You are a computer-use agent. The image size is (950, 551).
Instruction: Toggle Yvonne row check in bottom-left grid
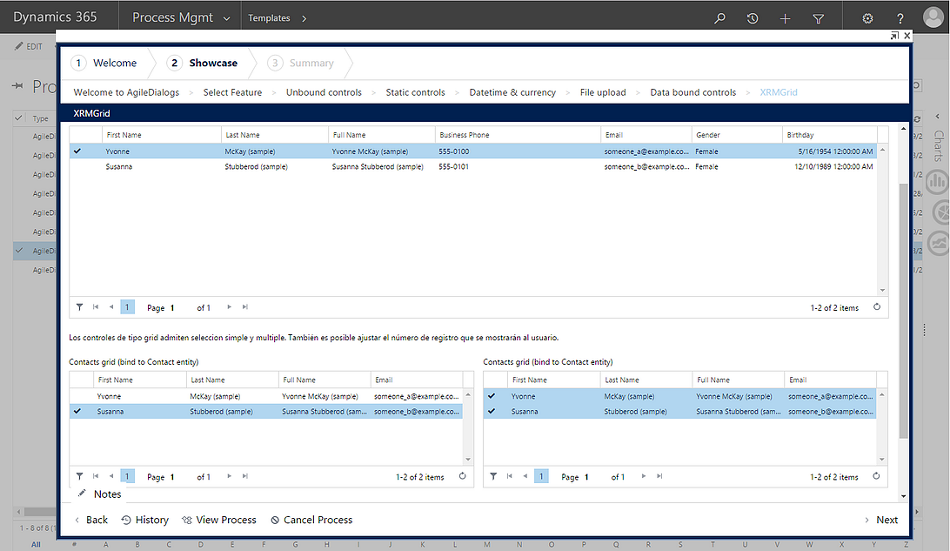pyautogui.click(x=77, y=396)
